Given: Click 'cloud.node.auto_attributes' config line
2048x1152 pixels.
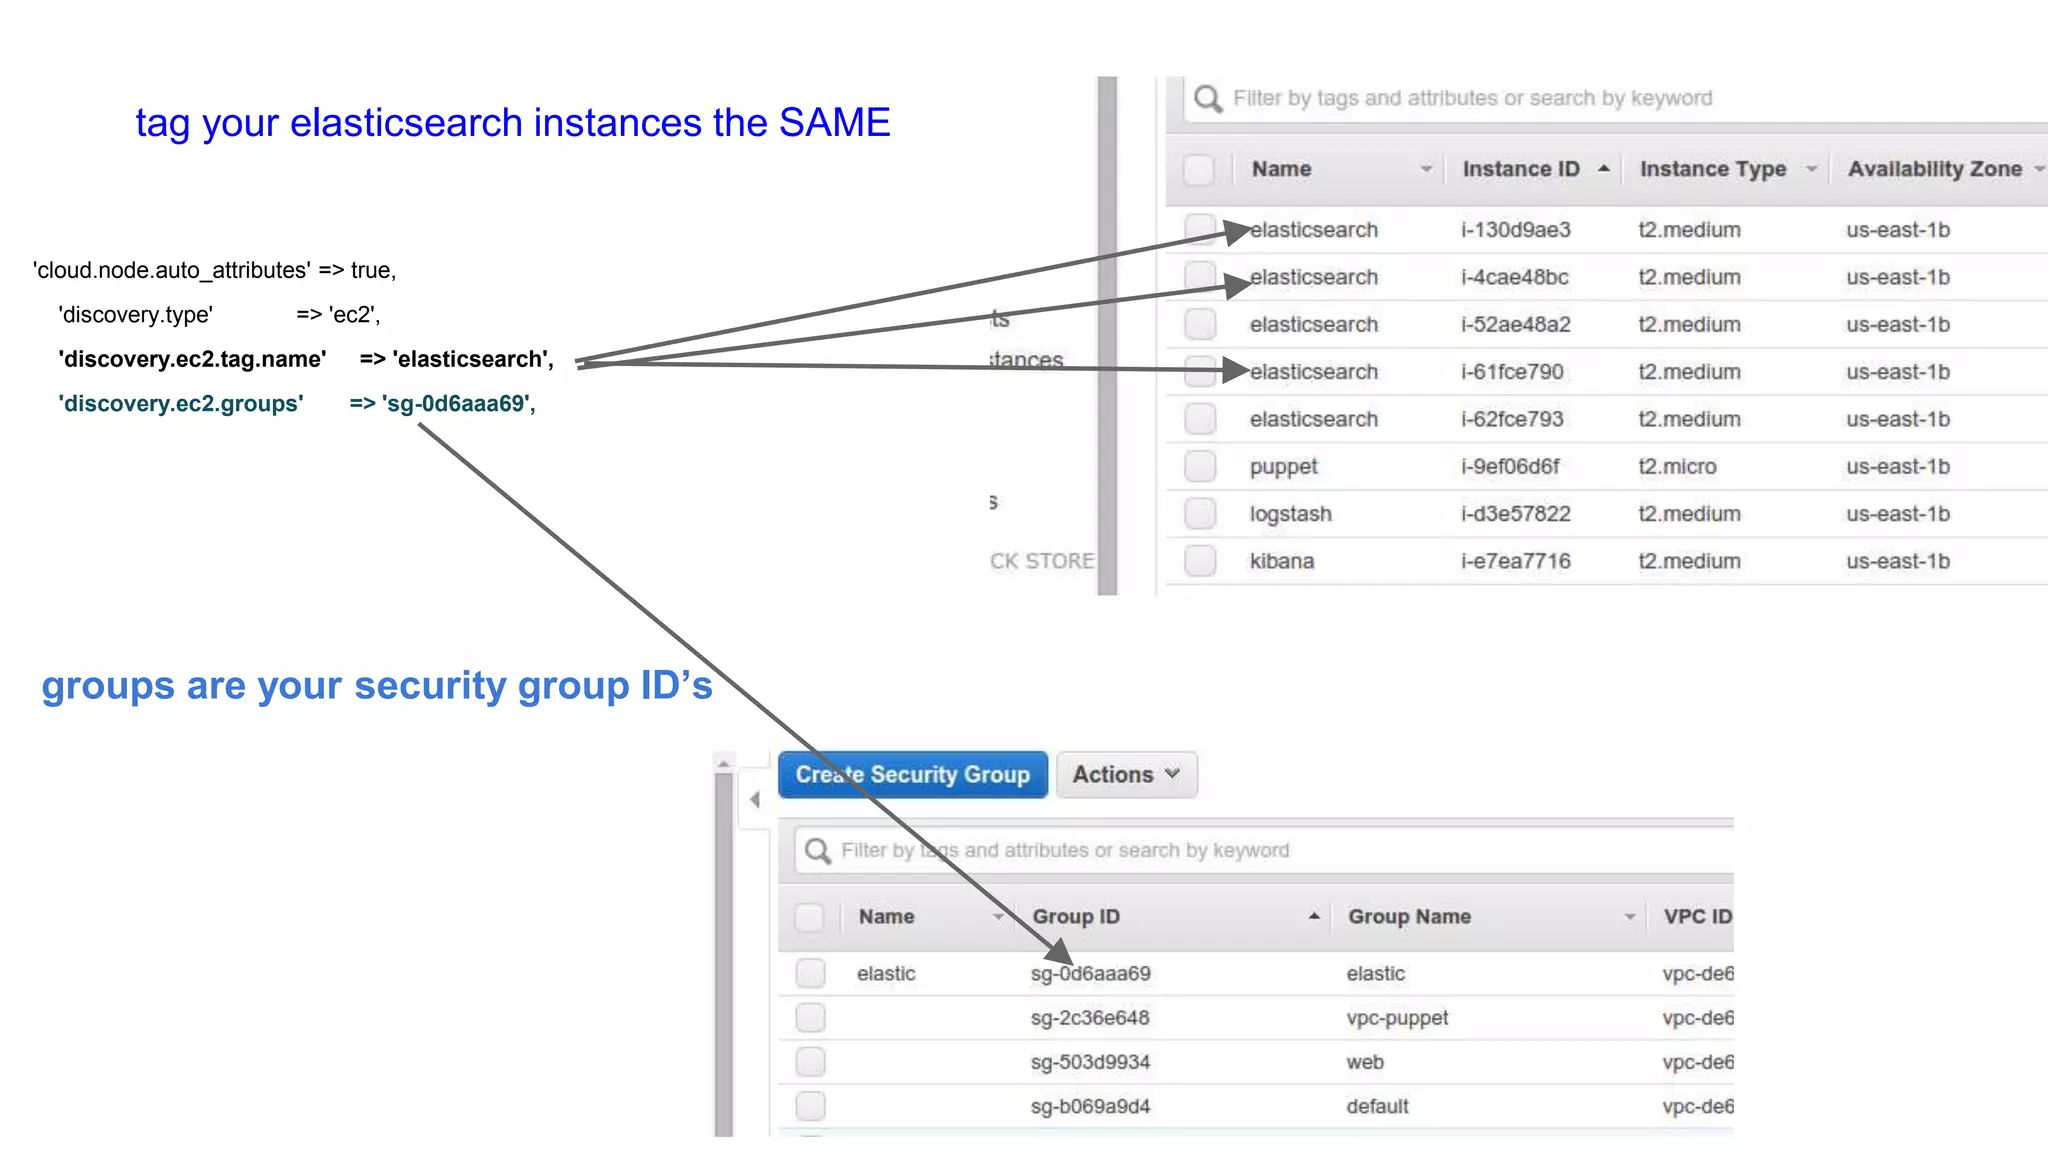Looking at the screenshot, I should point(215,271).
